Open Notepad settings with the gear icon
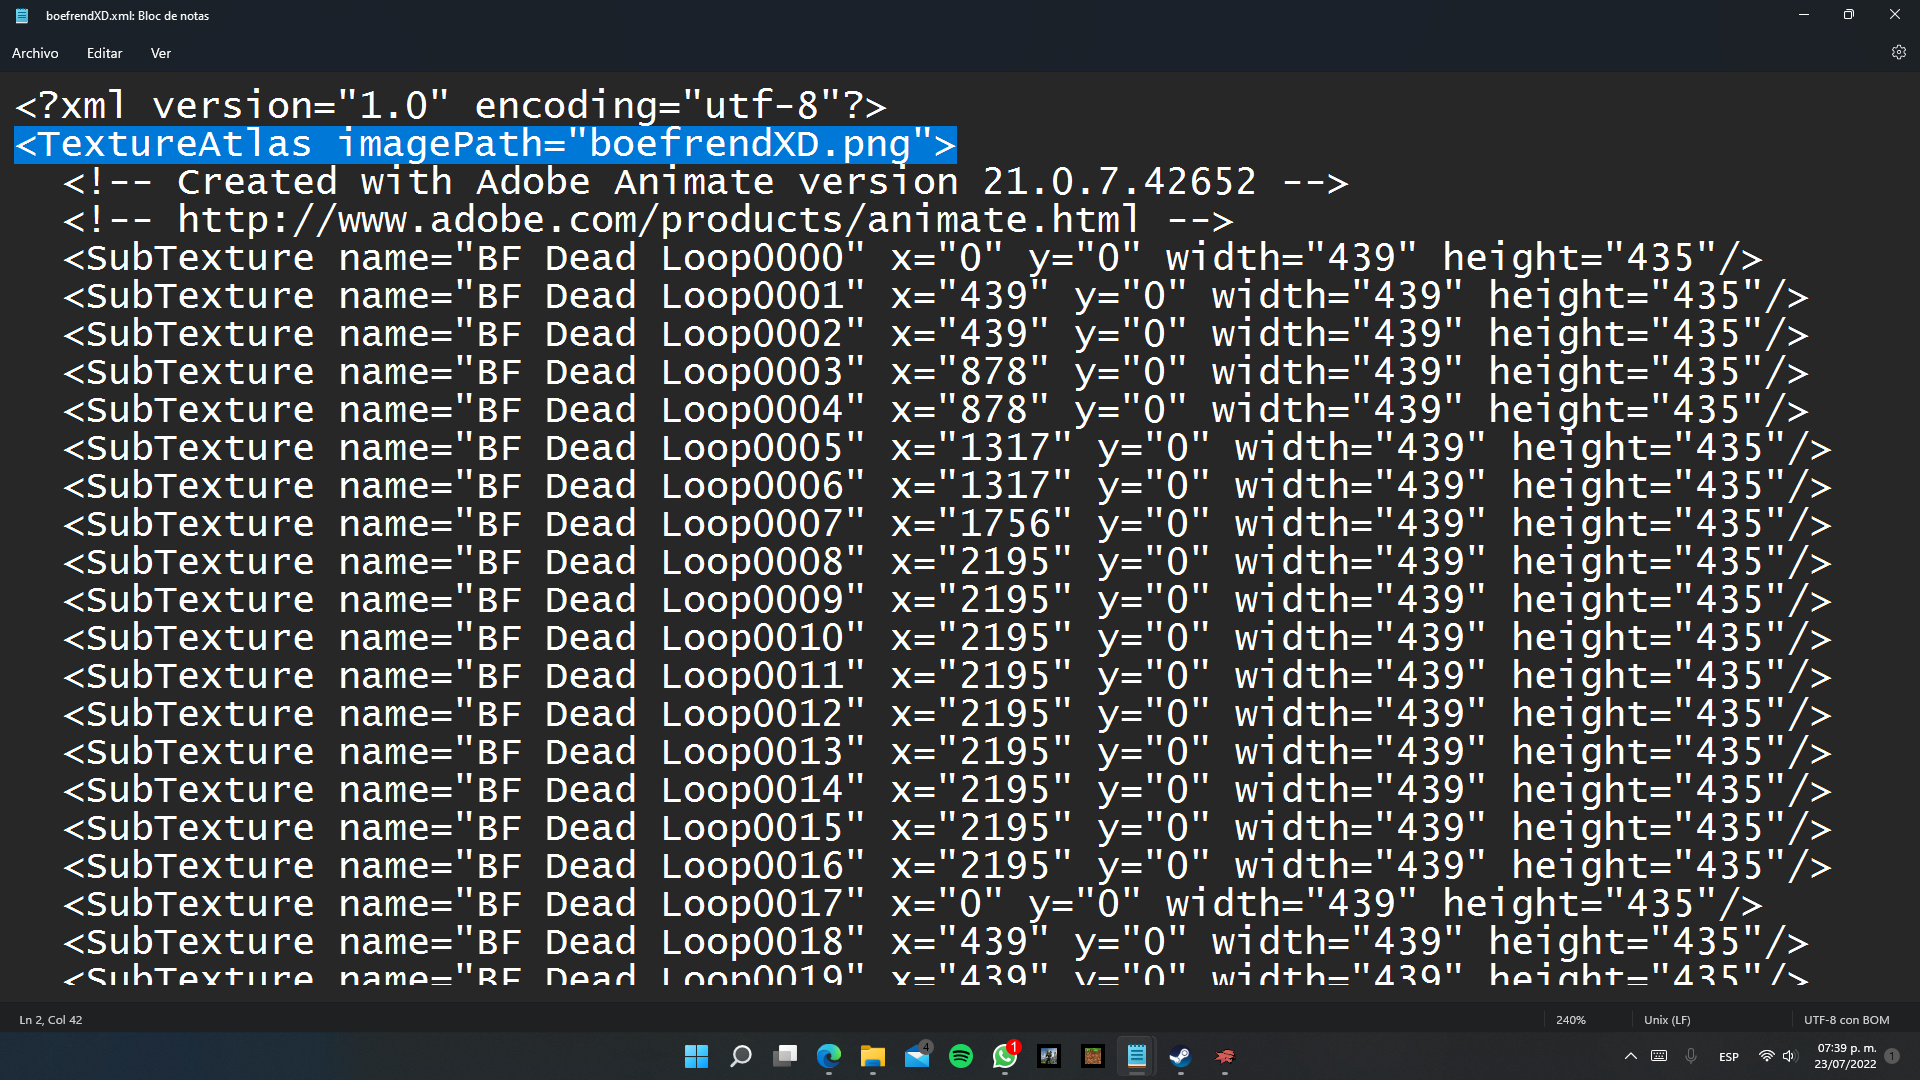 point(1898,53)
